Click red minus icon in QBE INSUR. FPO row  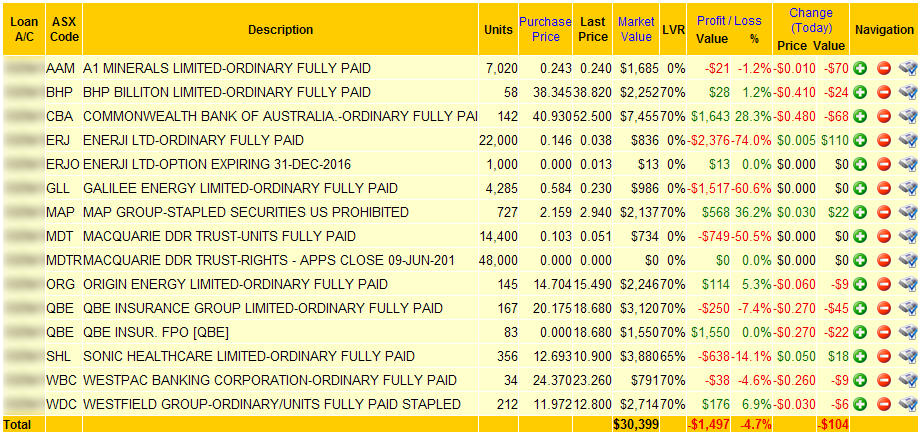point(884,333)
